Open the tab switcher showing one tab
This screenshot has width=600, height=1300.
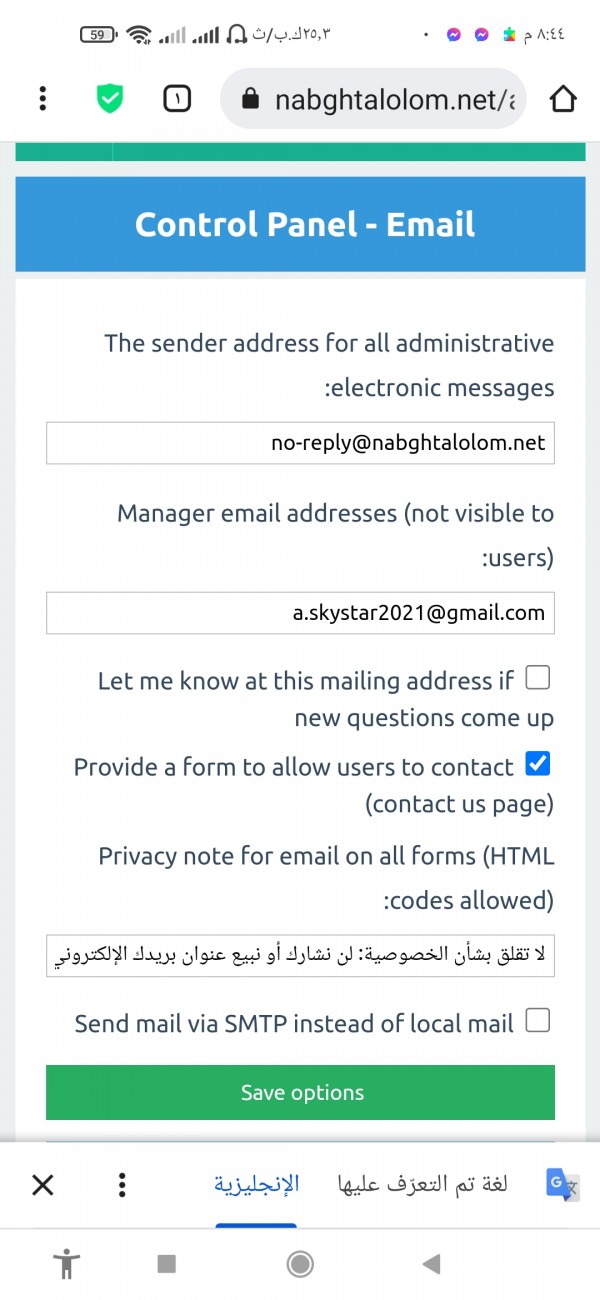[177, 99]
